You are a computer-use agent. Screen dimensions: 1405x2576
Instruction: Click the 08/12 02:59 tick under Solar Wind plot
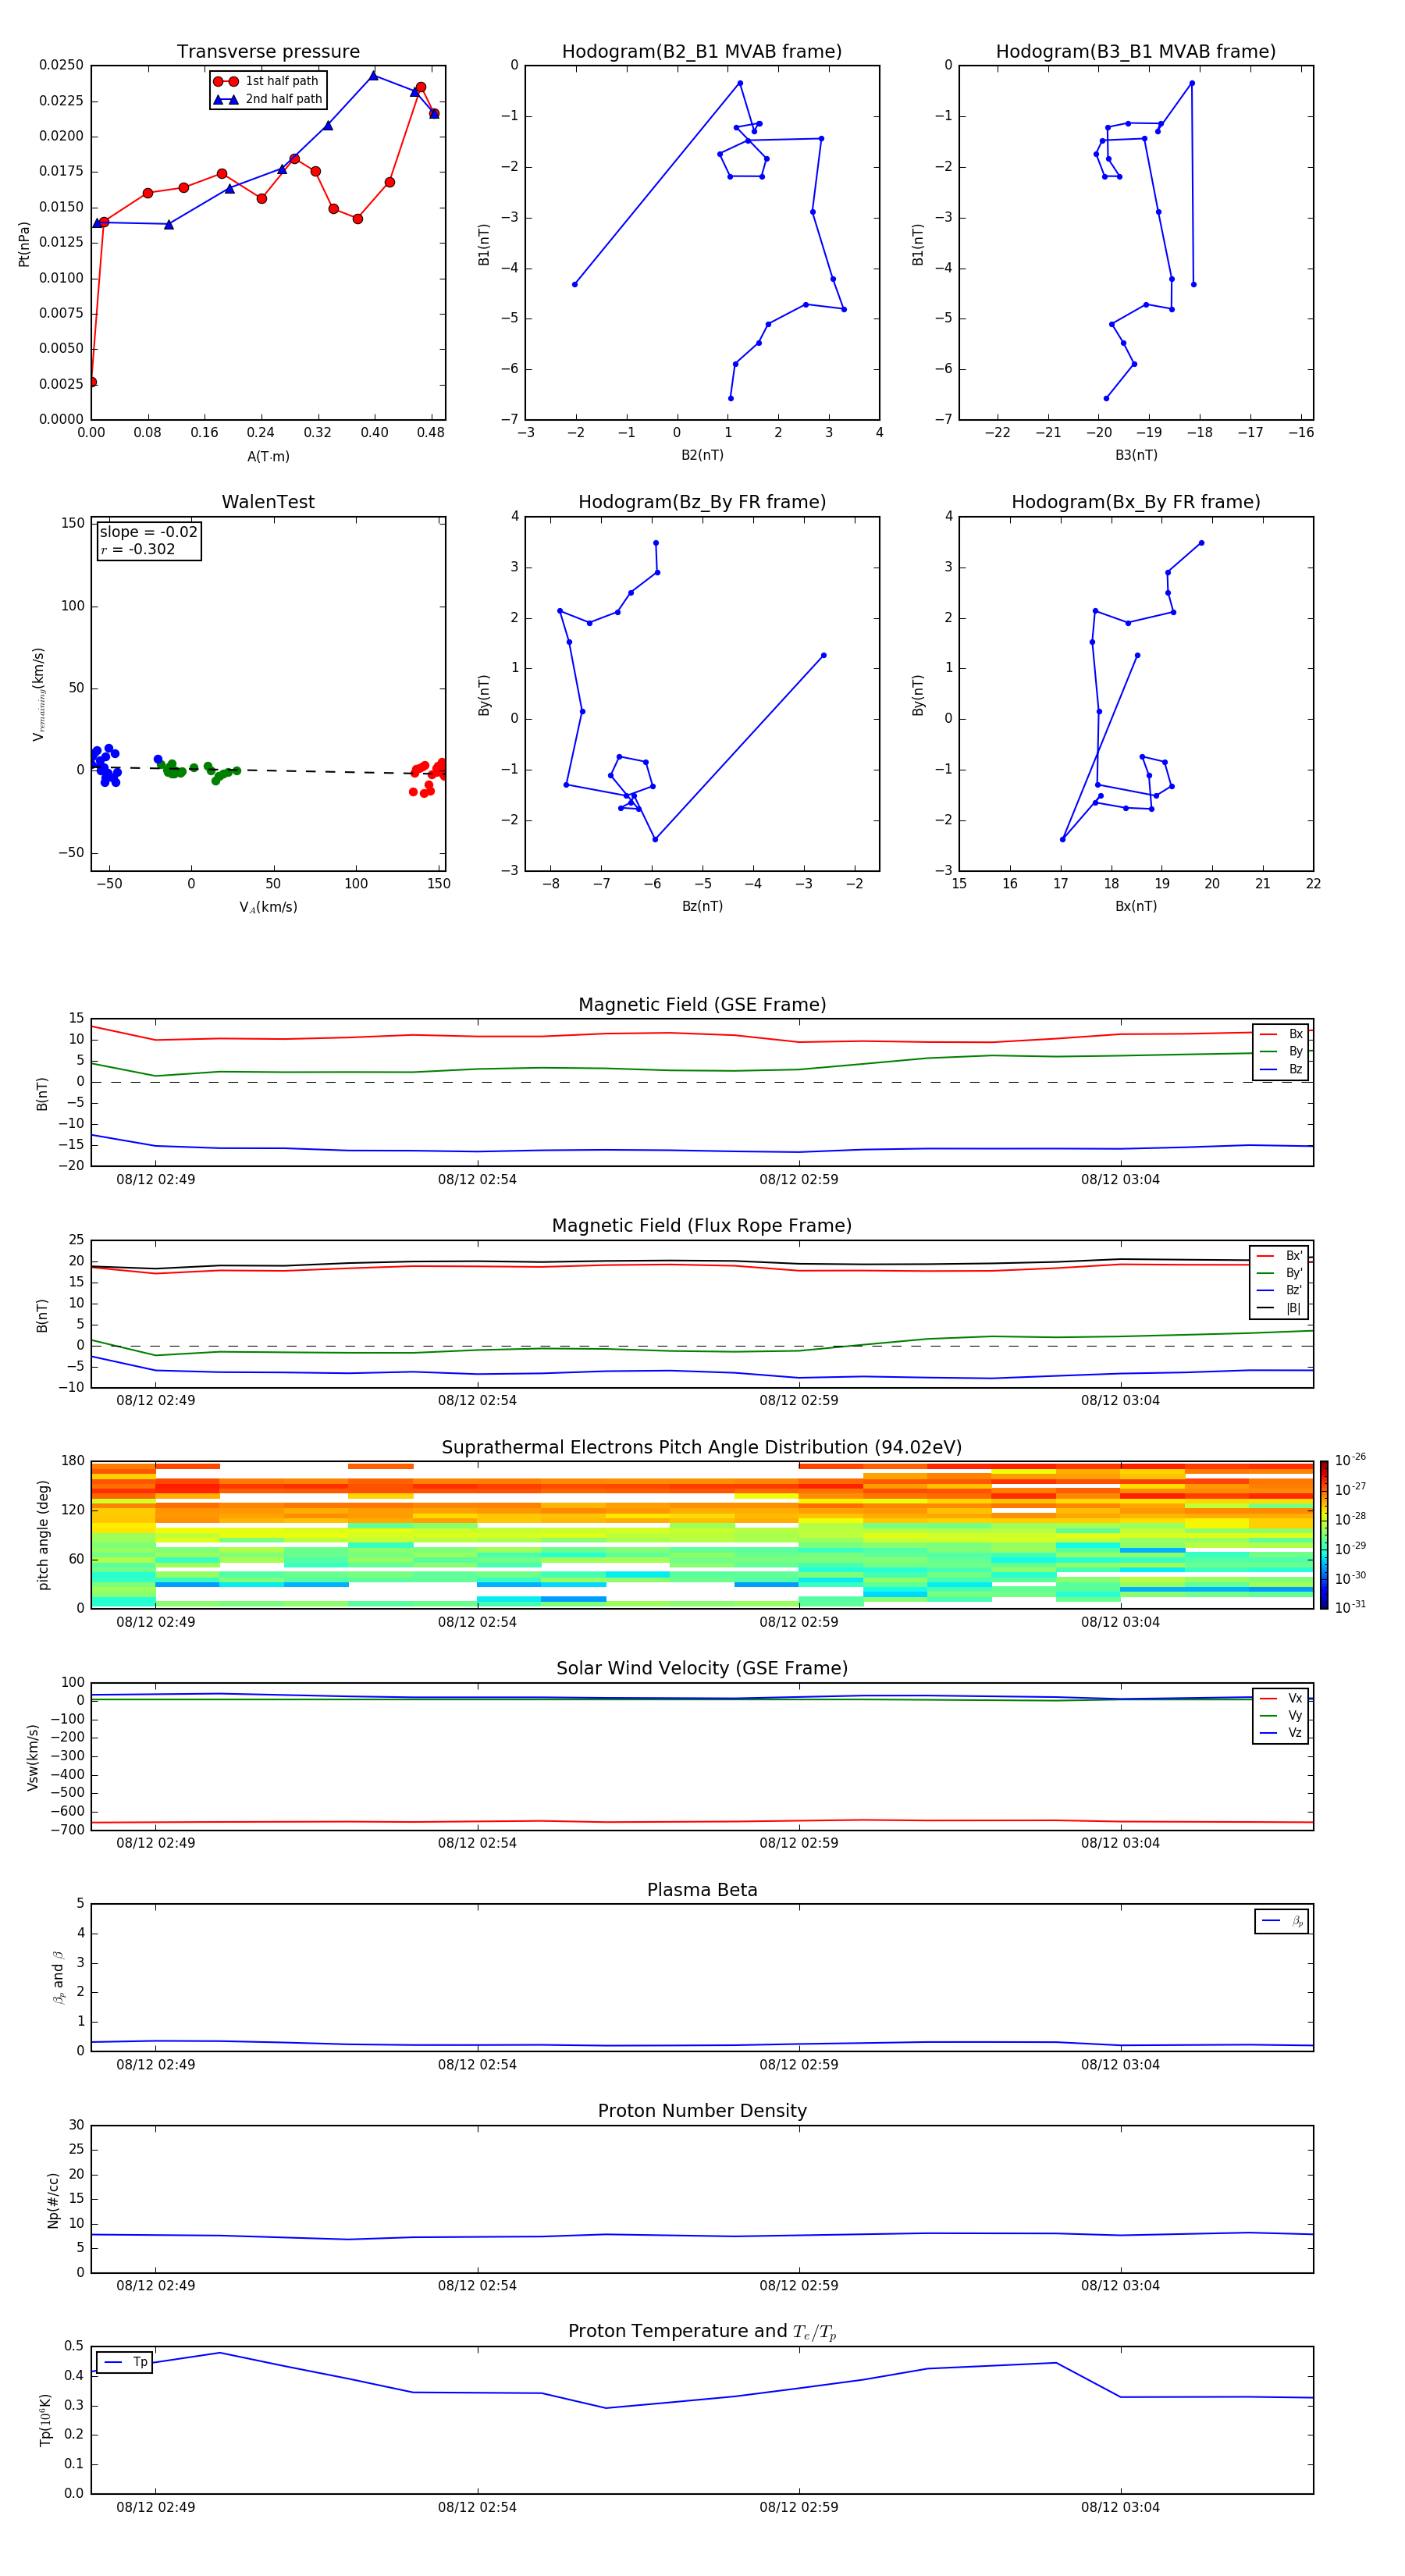[798, 1843]
